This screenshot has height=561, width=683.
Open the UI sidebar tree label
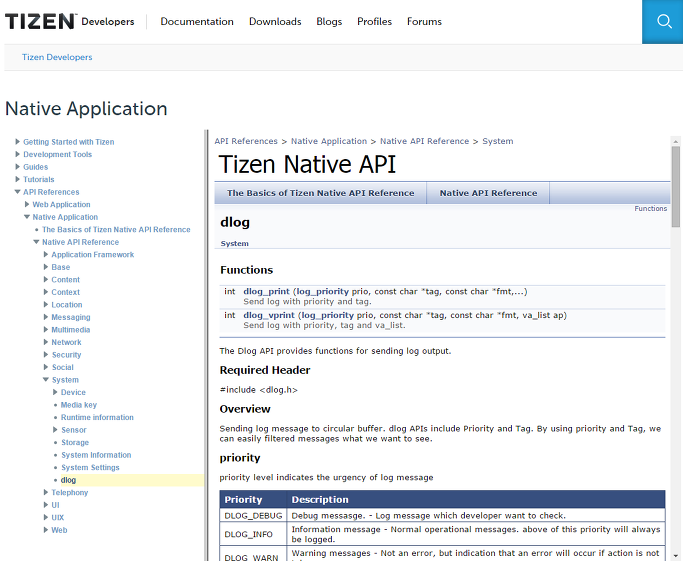click(x=55, y=505)
